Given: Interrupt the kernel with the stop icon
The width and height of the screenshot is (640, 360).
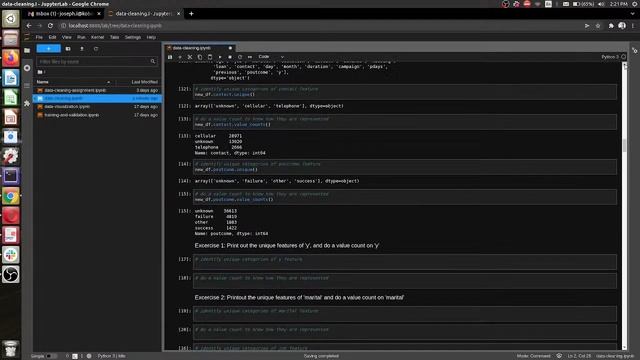Looking at the screenshot, I should [230, 57].
